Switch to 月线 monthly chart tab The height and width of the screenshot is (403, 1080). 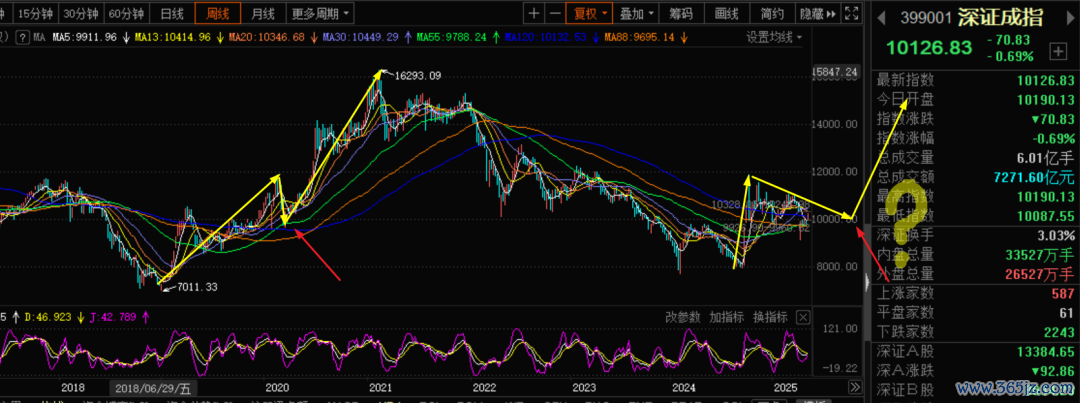263,14
